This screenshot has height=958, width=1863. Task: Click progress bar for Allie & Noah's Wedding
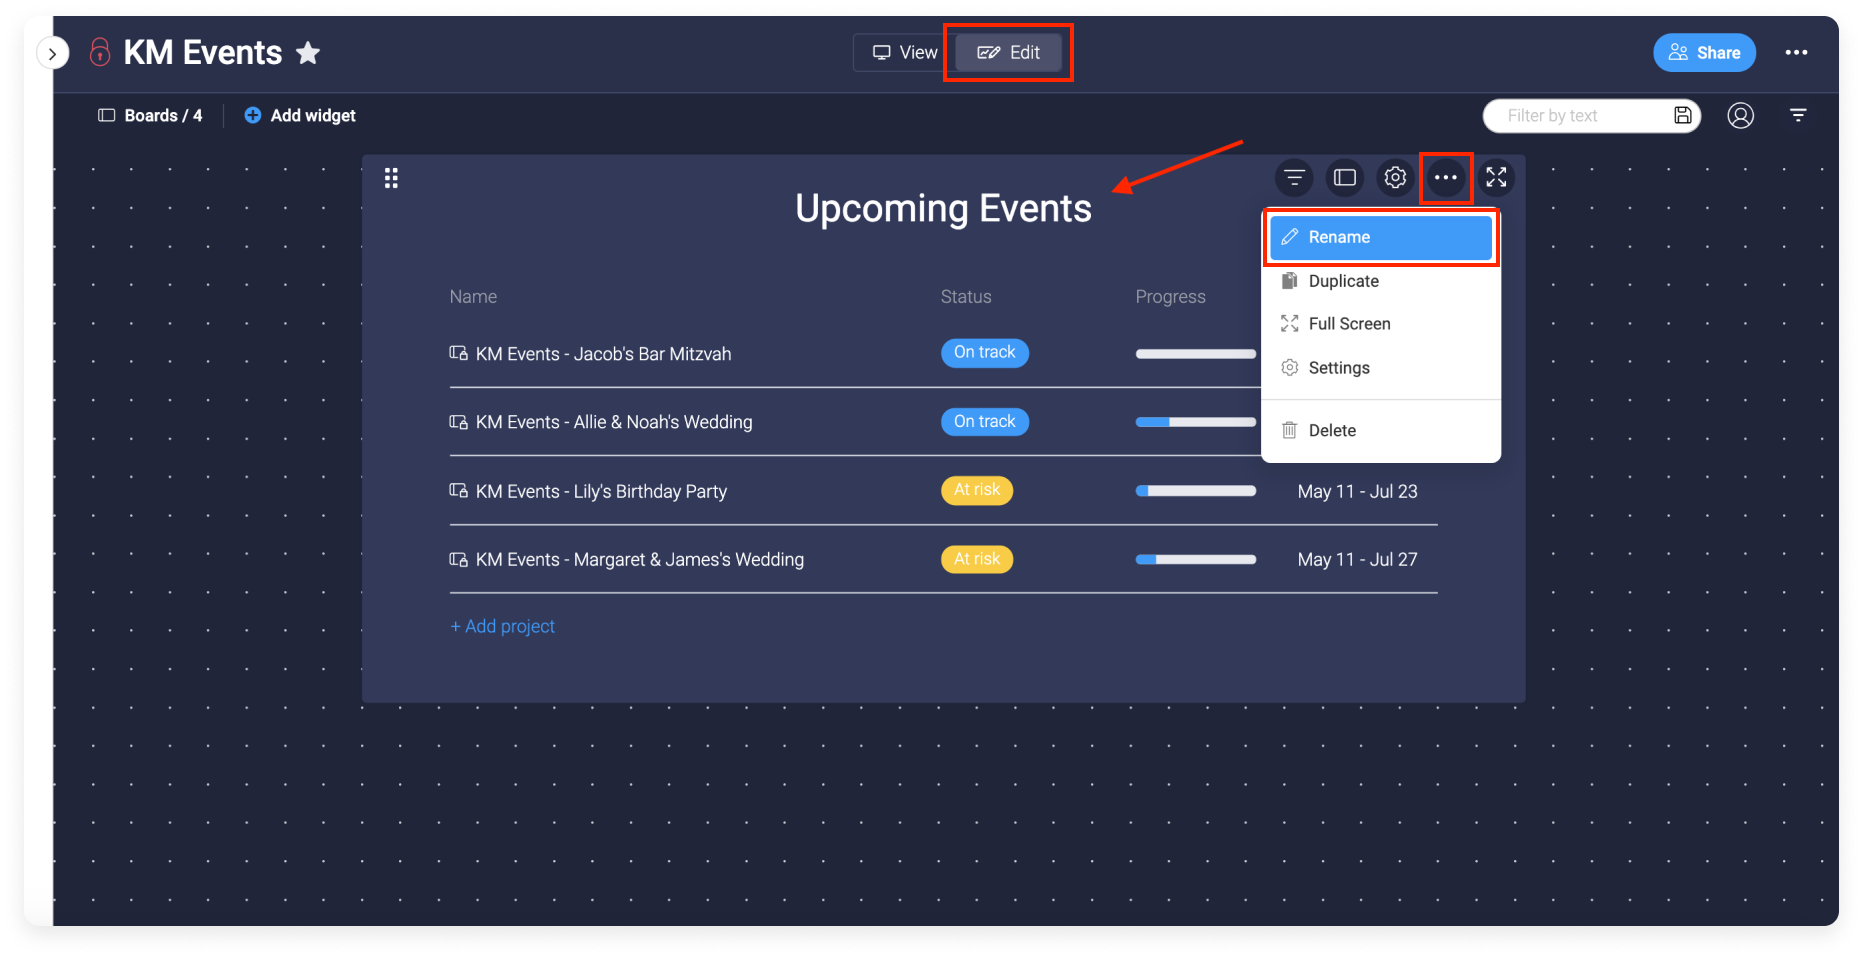coord(1195,422)
